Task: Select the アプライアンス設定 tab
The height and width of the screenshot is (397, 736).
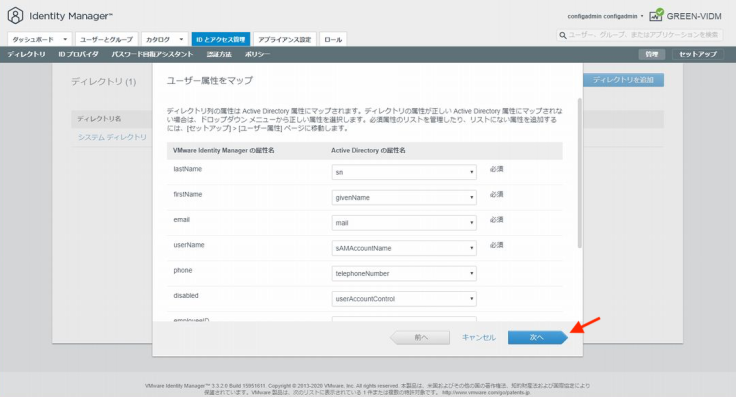Action: 284,39
